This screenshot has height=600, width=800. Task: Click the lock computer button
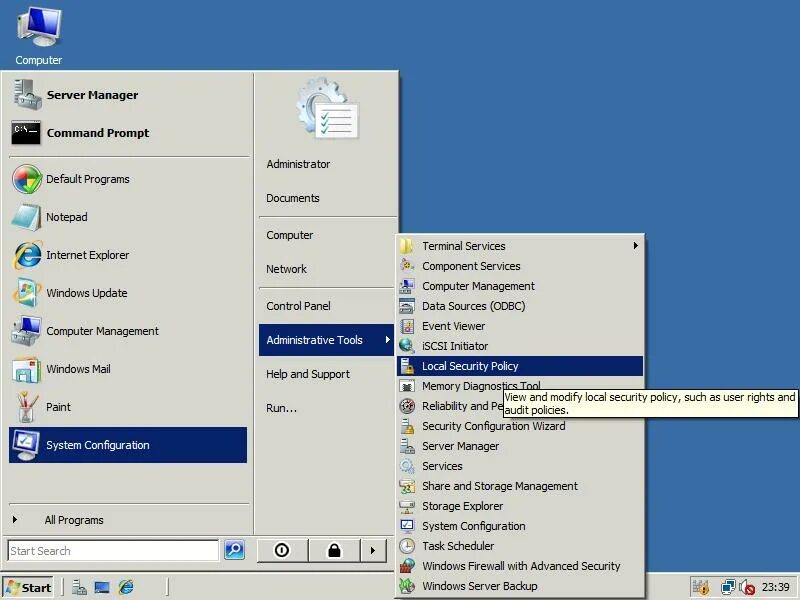[334, 551]
